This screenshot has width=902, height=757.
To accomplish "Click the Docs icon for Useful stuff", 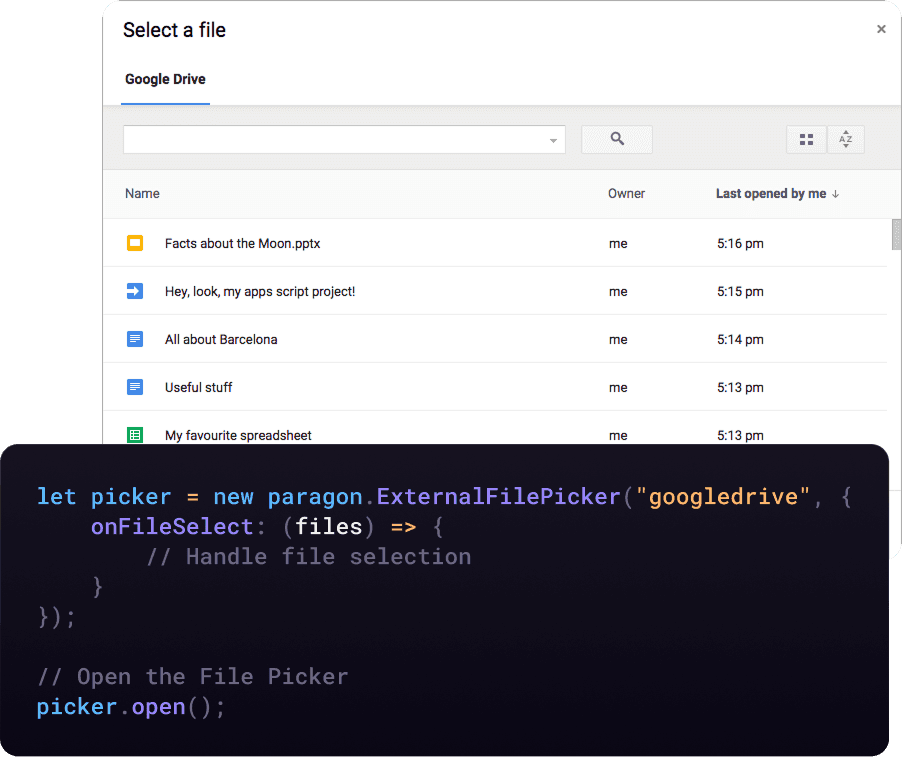I will tap(135, 387).
